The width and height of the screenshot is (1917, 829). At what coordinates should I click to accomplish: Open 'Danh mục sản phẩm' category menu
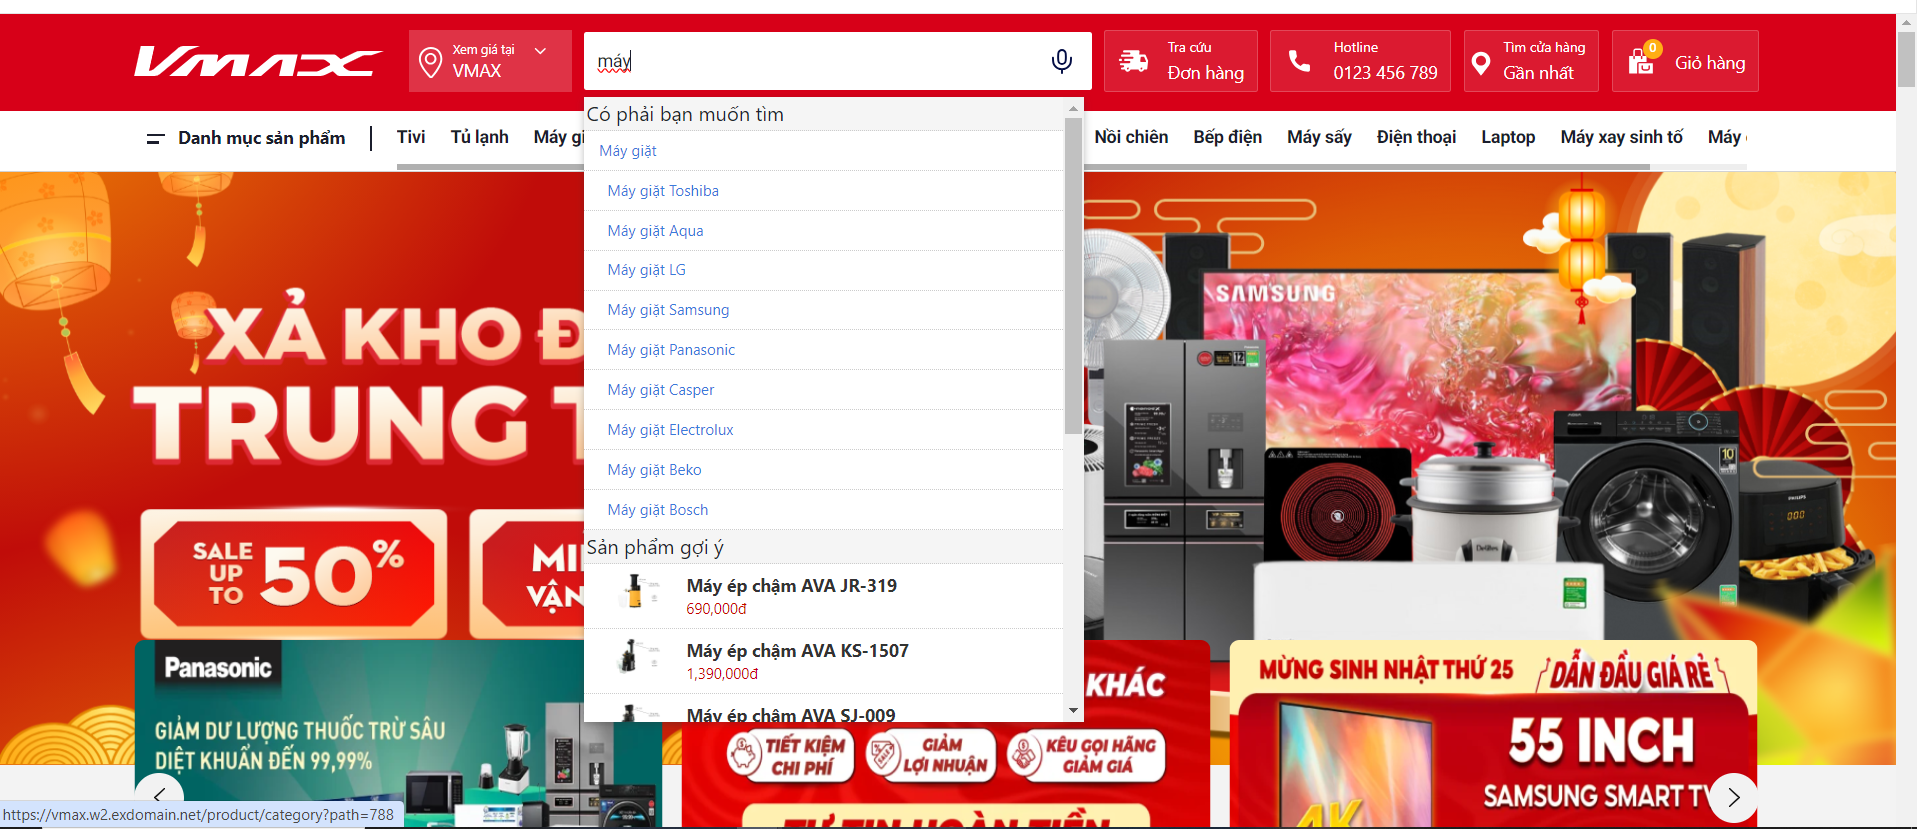tap(262, 138)
